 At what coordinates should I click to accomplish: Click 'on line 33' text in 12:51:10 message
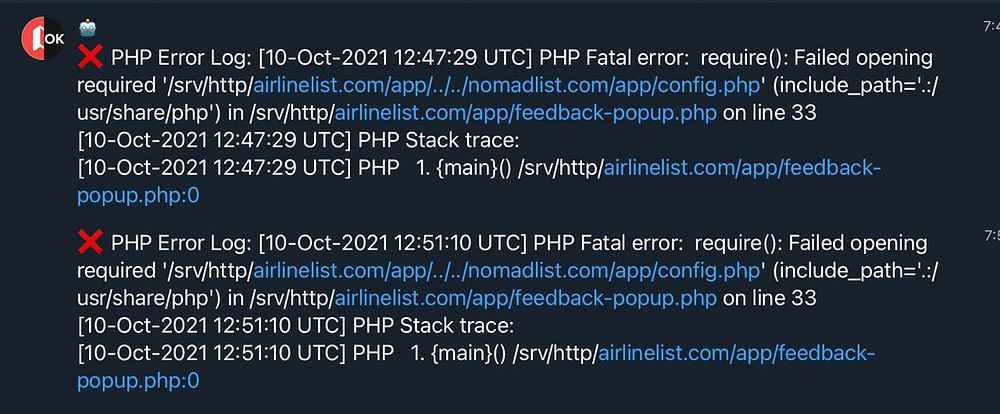pos(770,298)
